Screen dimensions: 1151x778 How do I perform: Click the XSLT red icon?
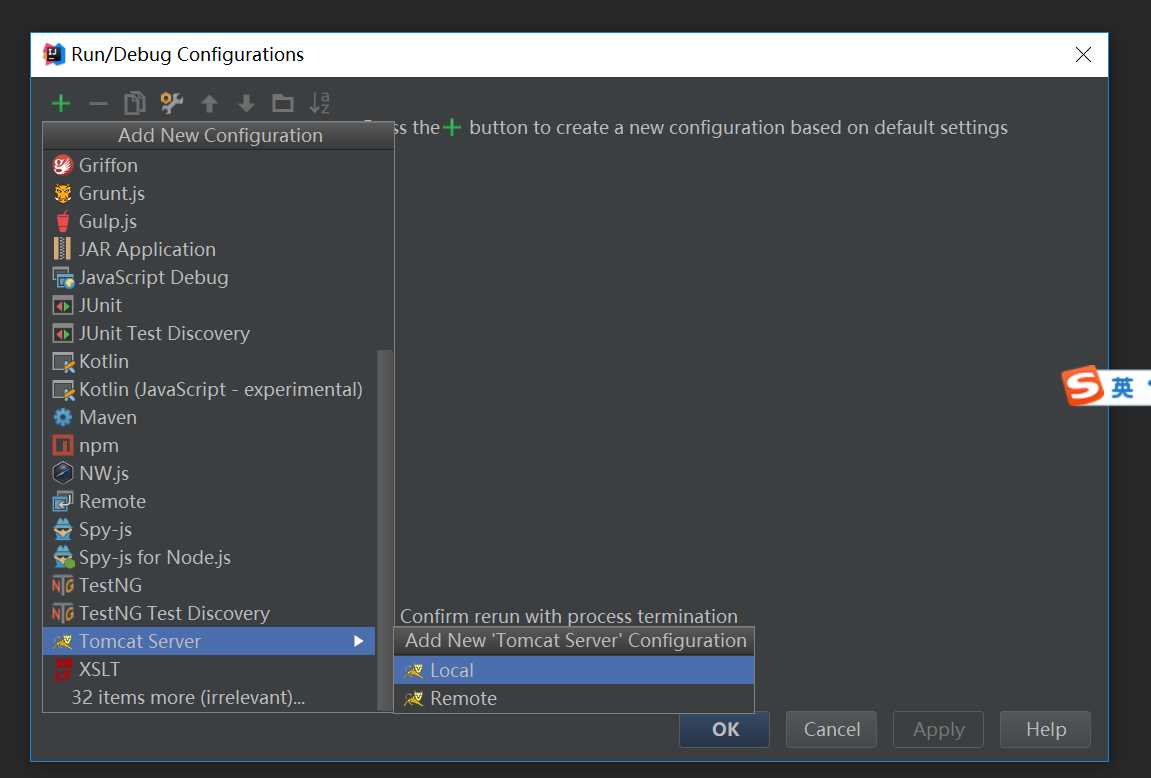pyautogui.click(x=62, y=669)
